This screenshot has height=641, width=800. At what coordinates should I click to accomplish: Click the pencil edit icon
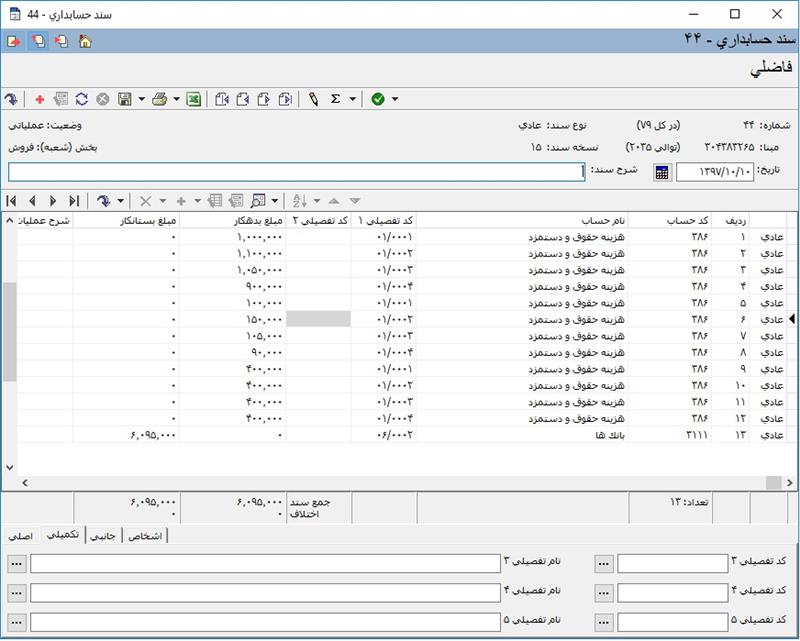coord(313,99)
